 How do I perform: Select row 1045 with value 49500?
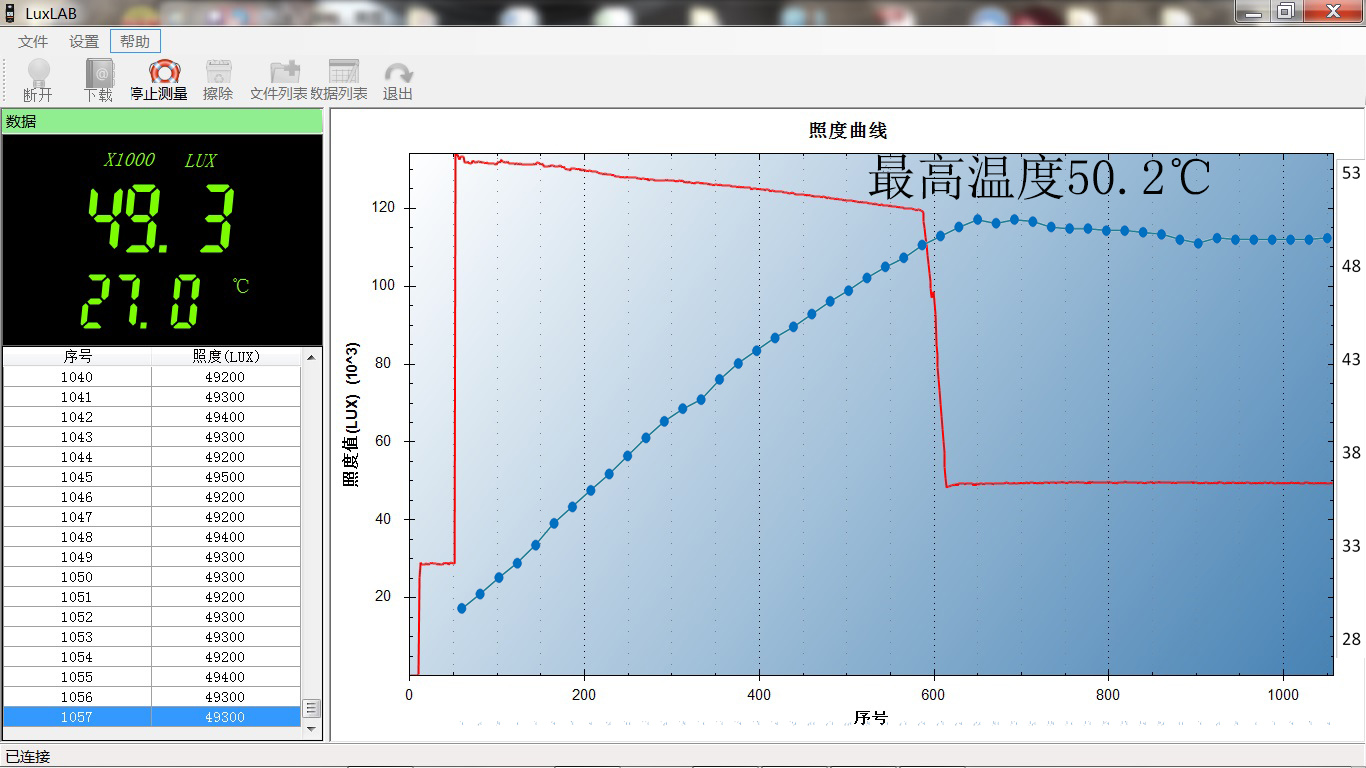pyautogui.click(x=152, y=477)
